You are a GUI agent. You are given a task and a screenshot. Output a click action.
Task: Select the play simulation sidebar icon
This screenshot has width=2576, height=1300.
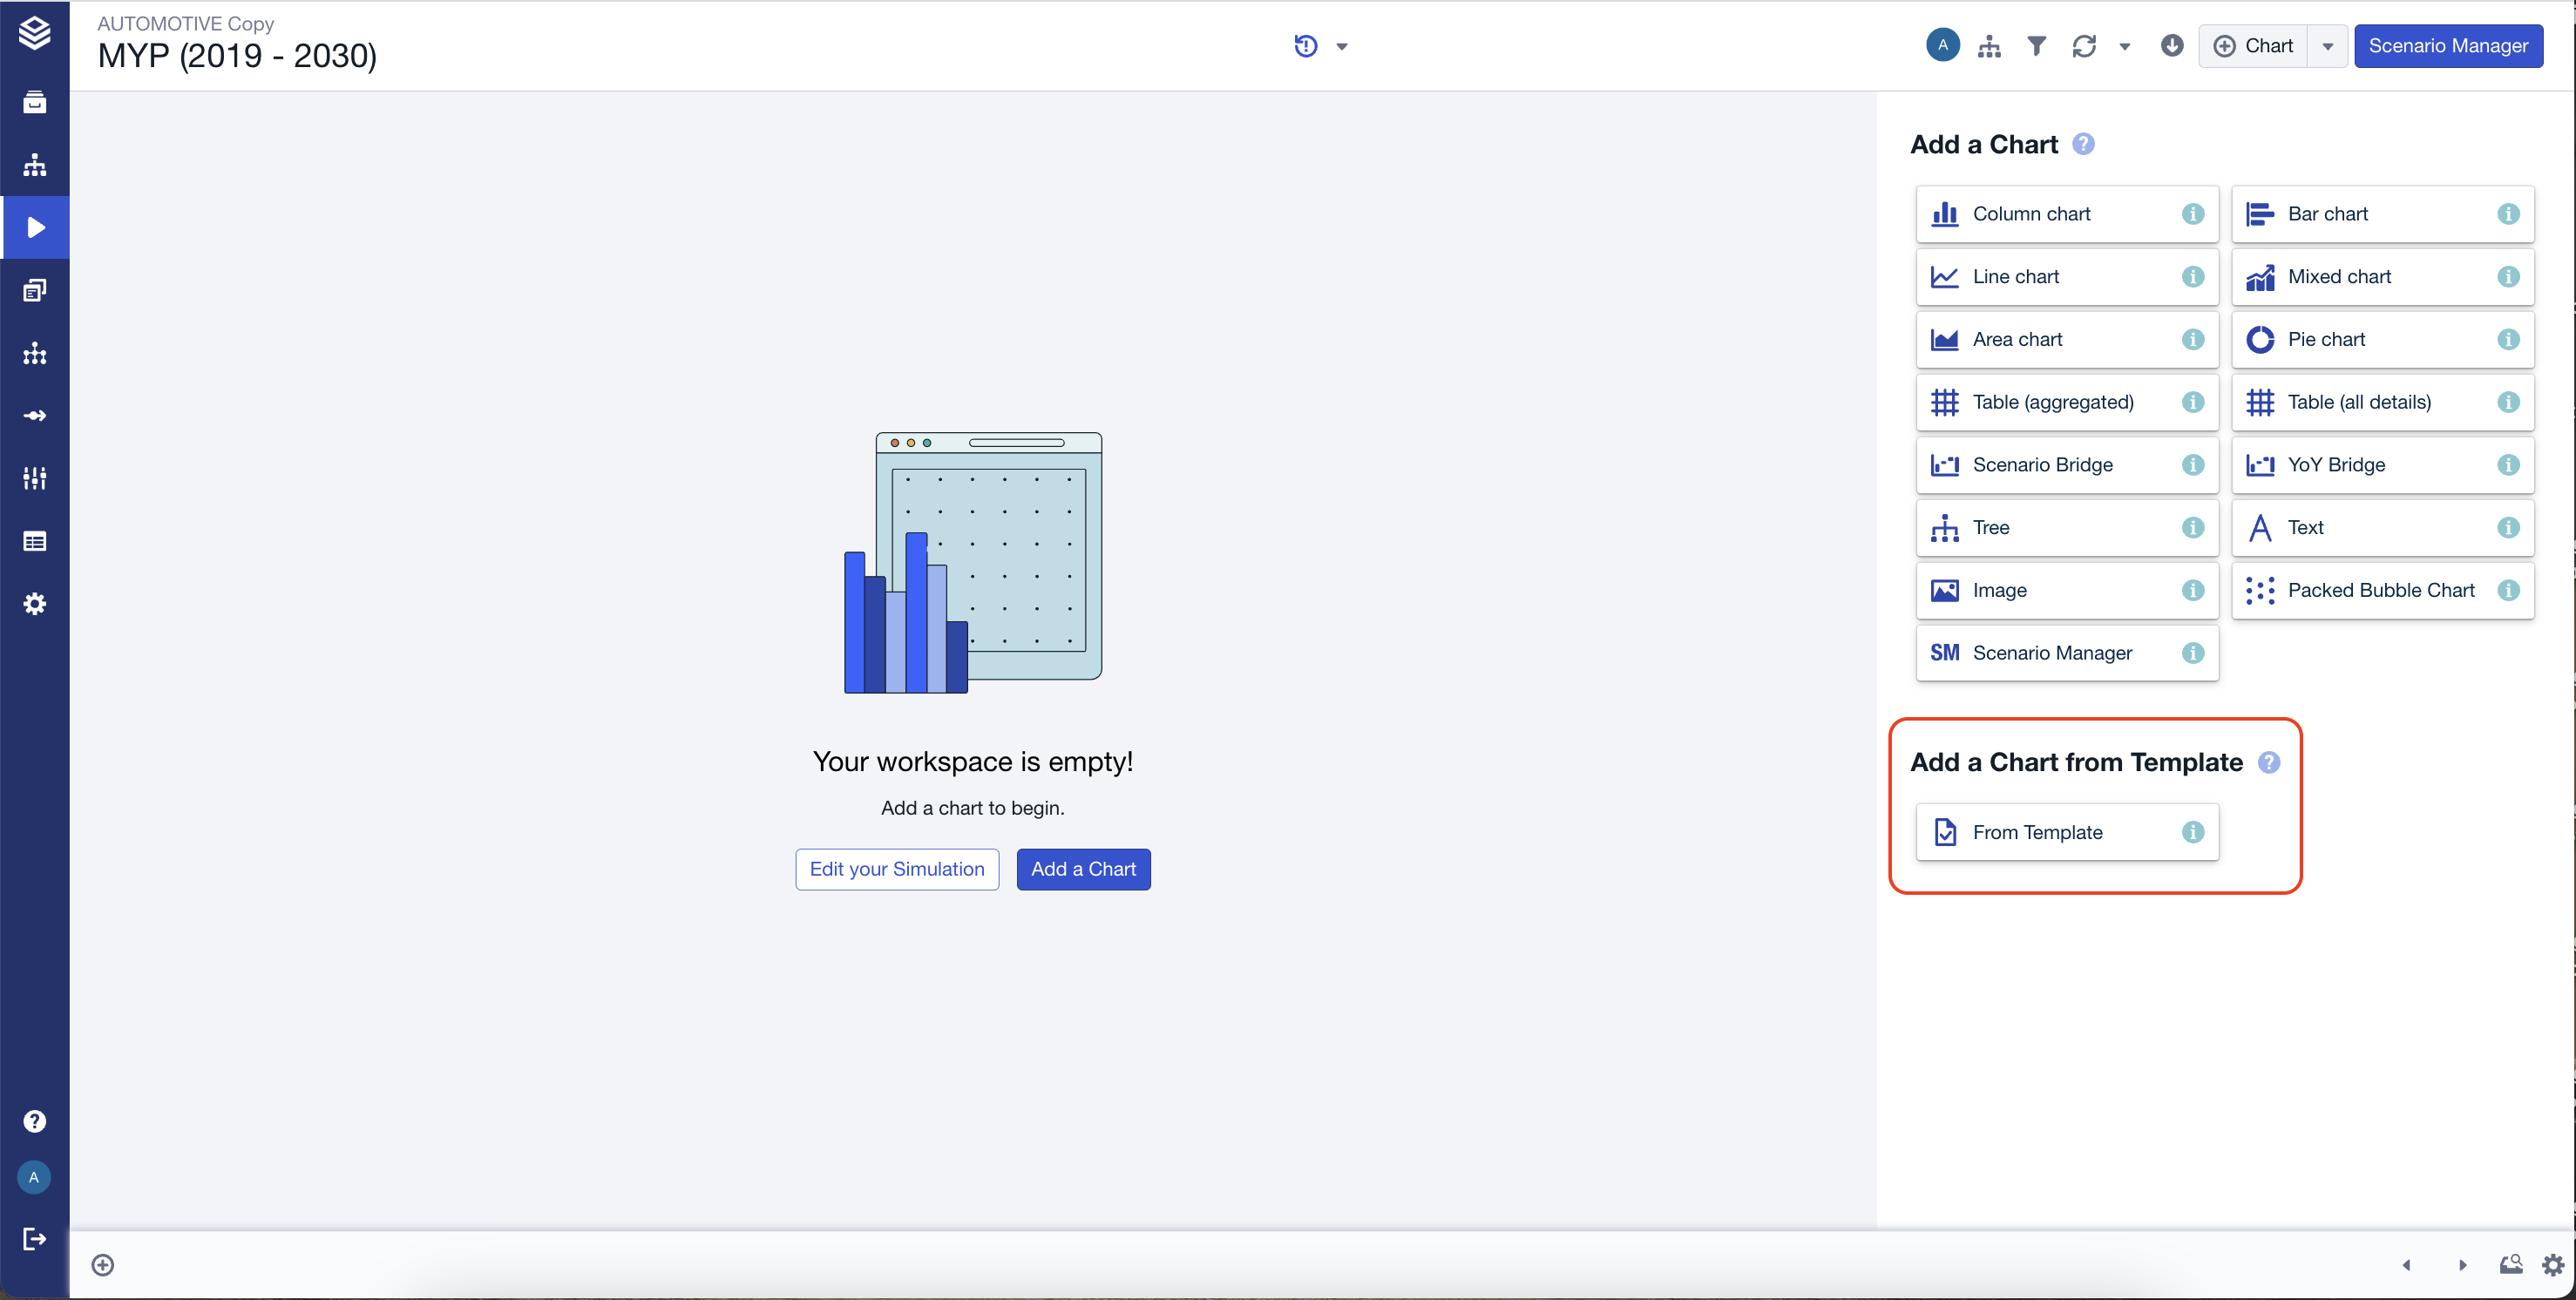pyautogui.click(x=35, y=228)
